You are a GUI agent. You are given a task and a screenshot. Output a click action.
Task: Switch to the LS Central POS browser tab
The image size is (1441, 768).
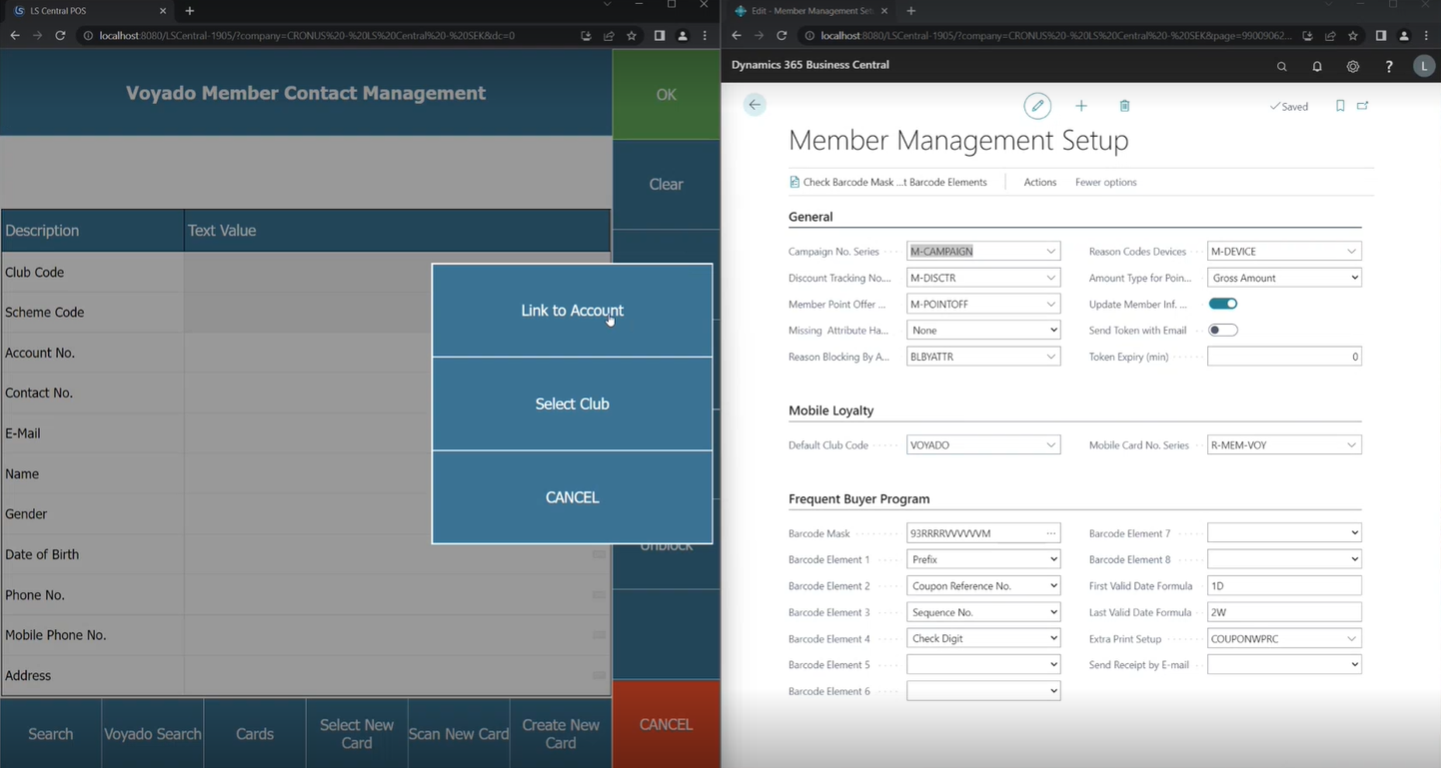[88, 11]
